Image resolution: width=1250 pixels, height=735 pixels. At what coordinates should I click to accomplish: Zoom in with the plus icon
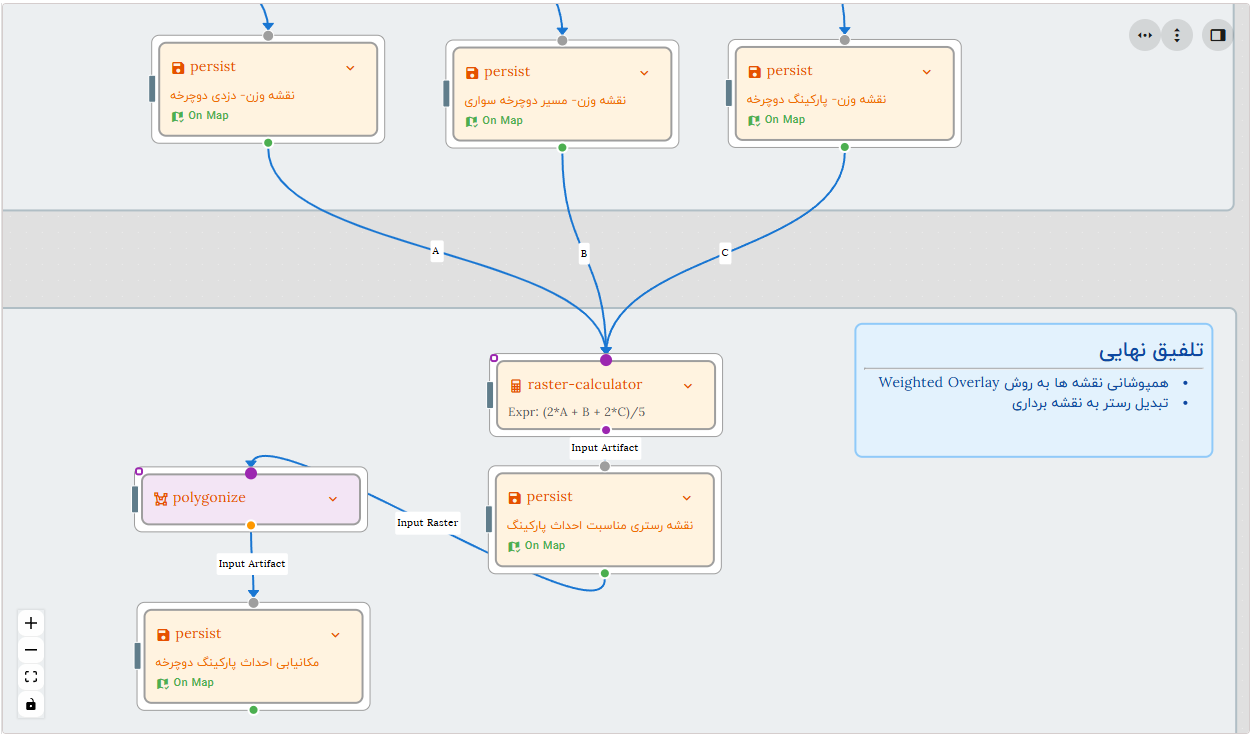click(x=30, y=622)
